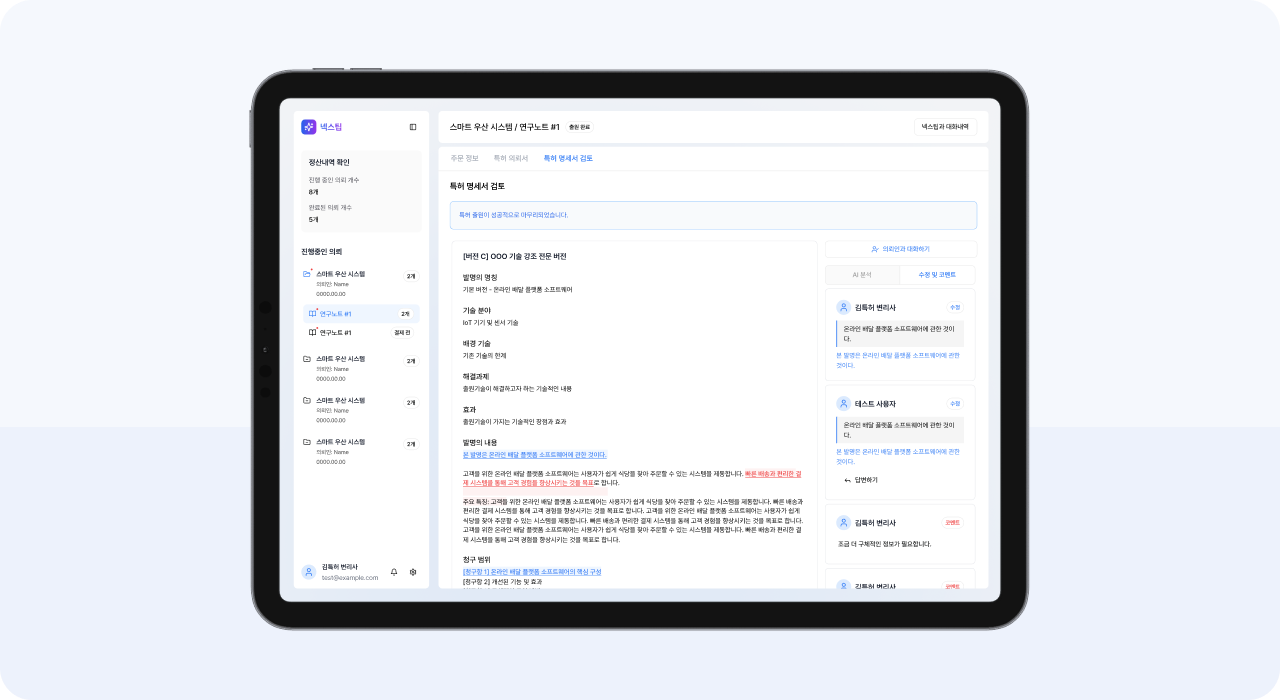Screen dimensions: 1280x700
Task: Click the [버전 C] OOO 기술 강조 전문 버전 heading
Action: [515, 256]
